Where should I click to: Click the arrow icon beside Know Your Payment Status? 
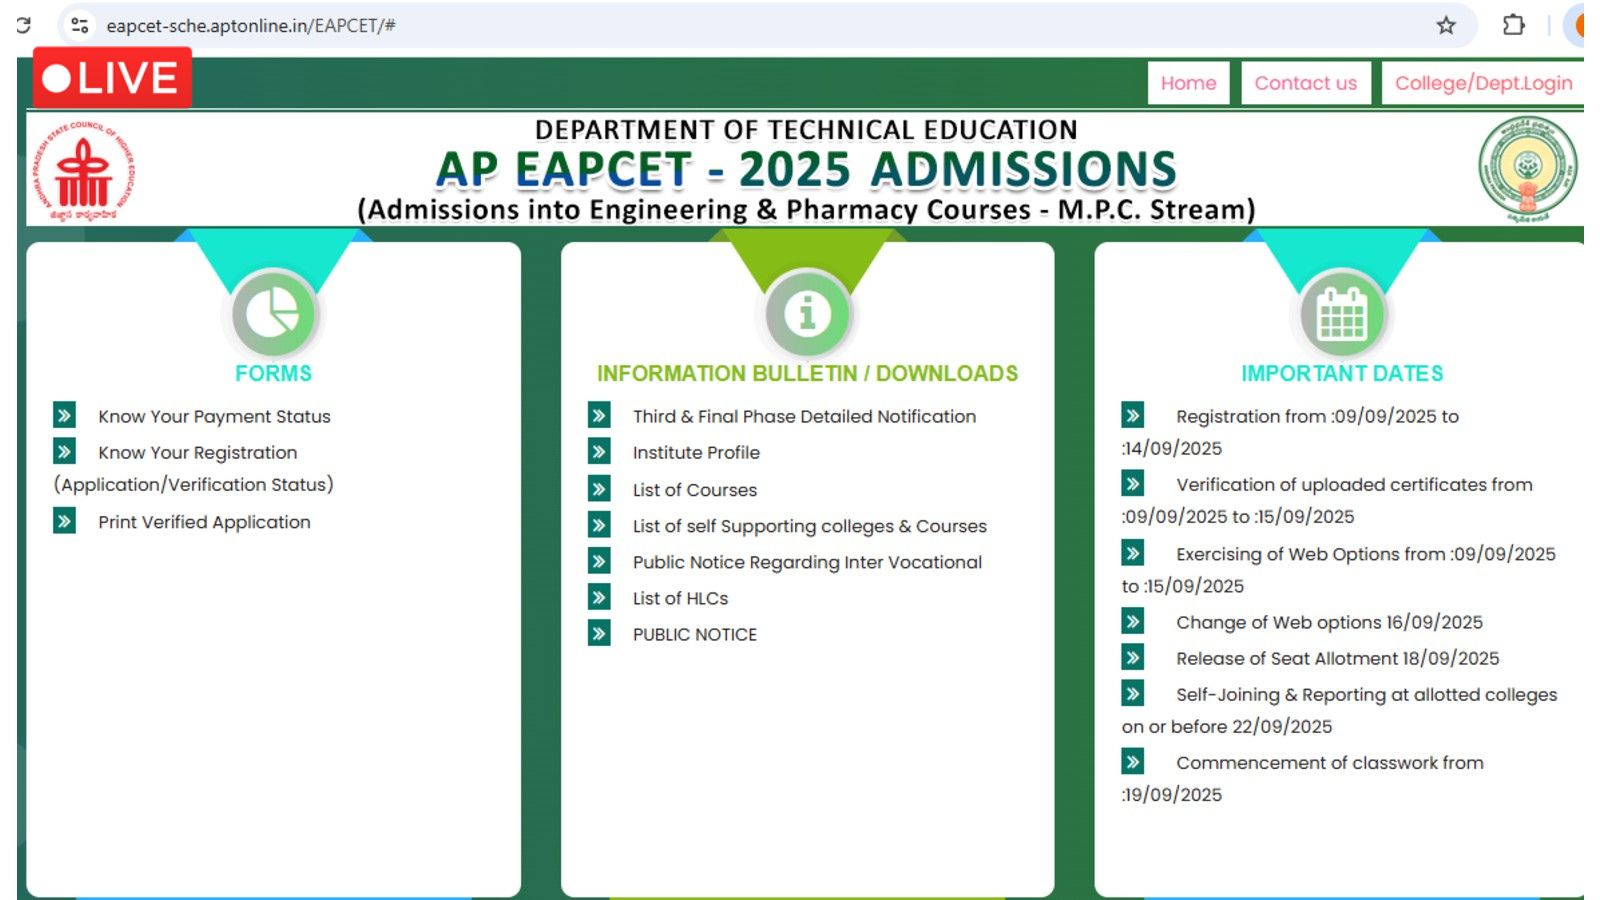[x=65, y=415]
